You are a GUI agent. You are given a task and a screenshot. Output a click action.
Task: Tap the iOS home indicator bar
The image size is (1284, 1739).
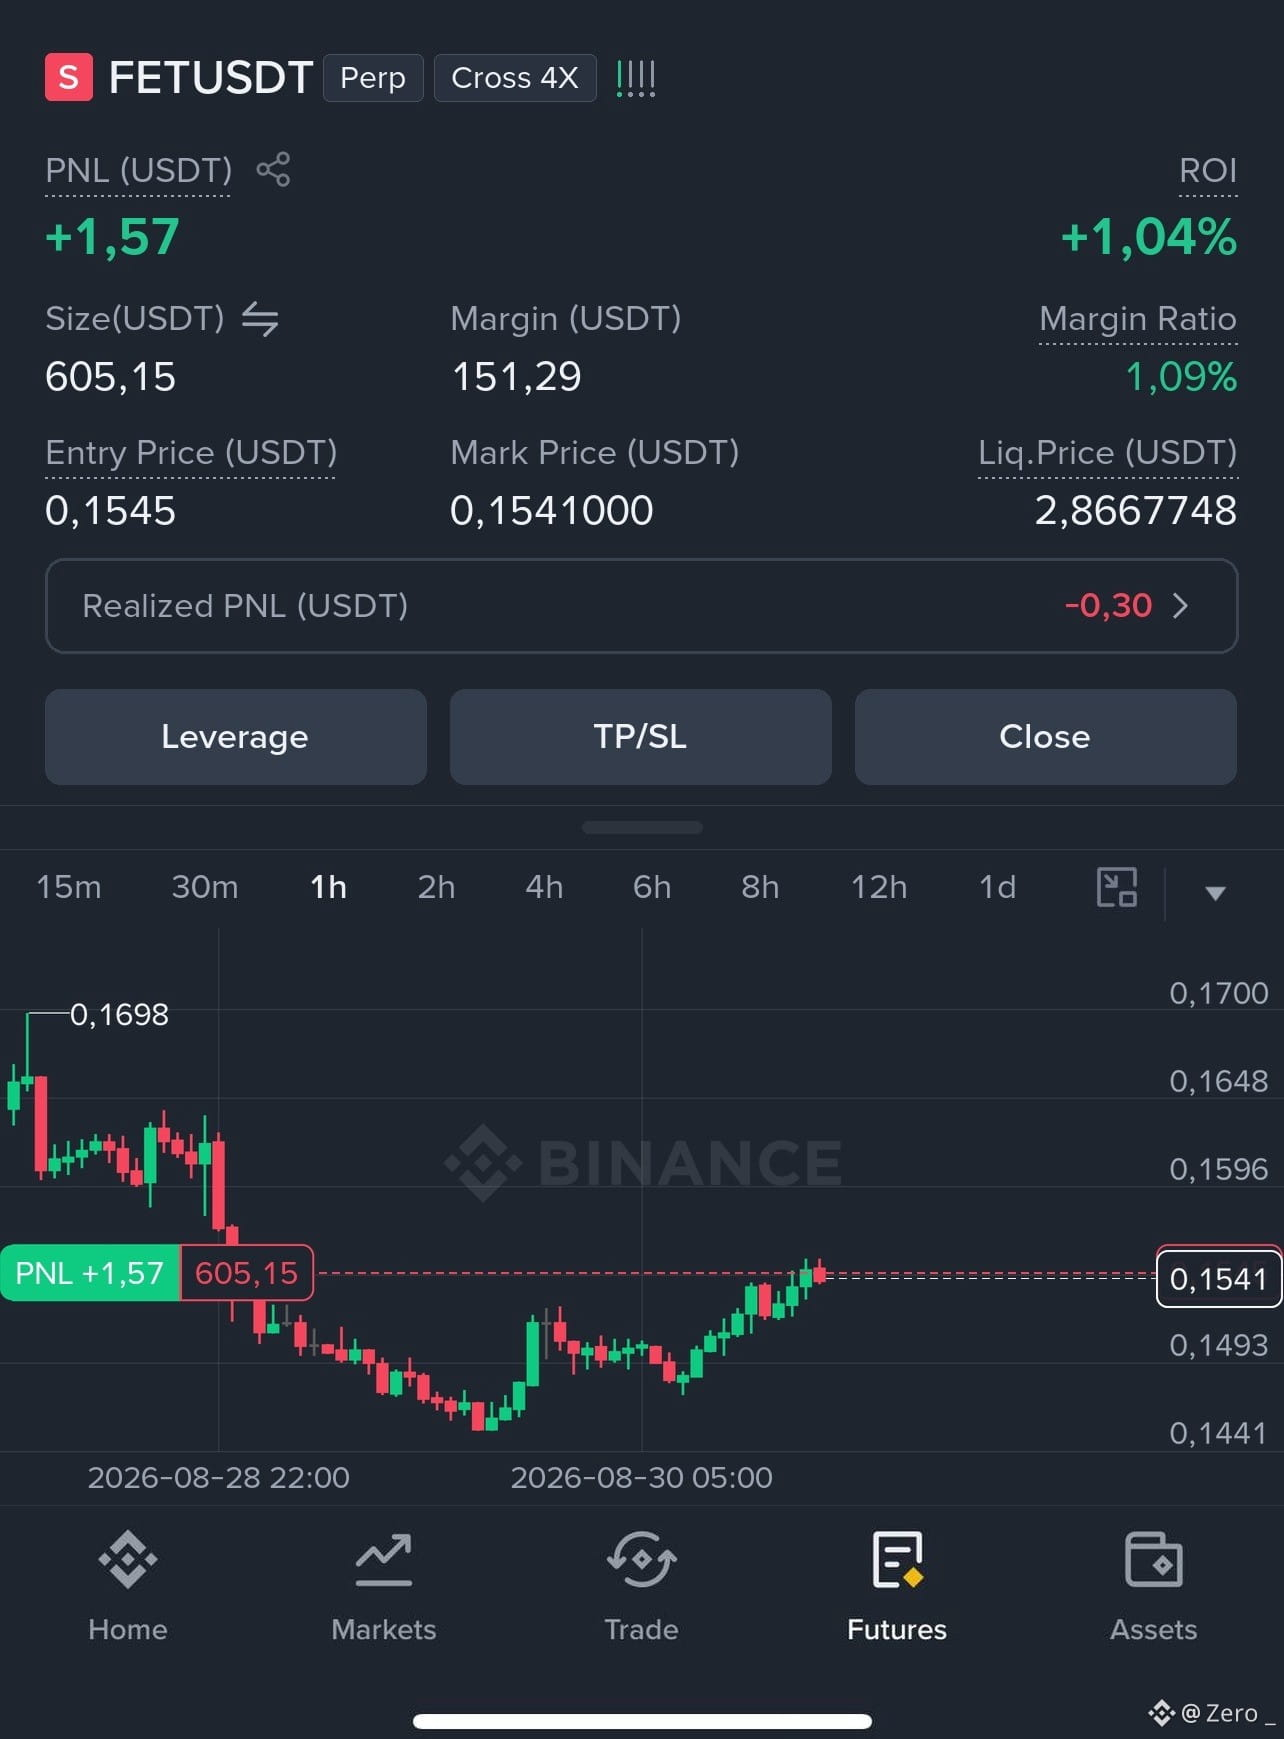click(x=642, y=1721)
